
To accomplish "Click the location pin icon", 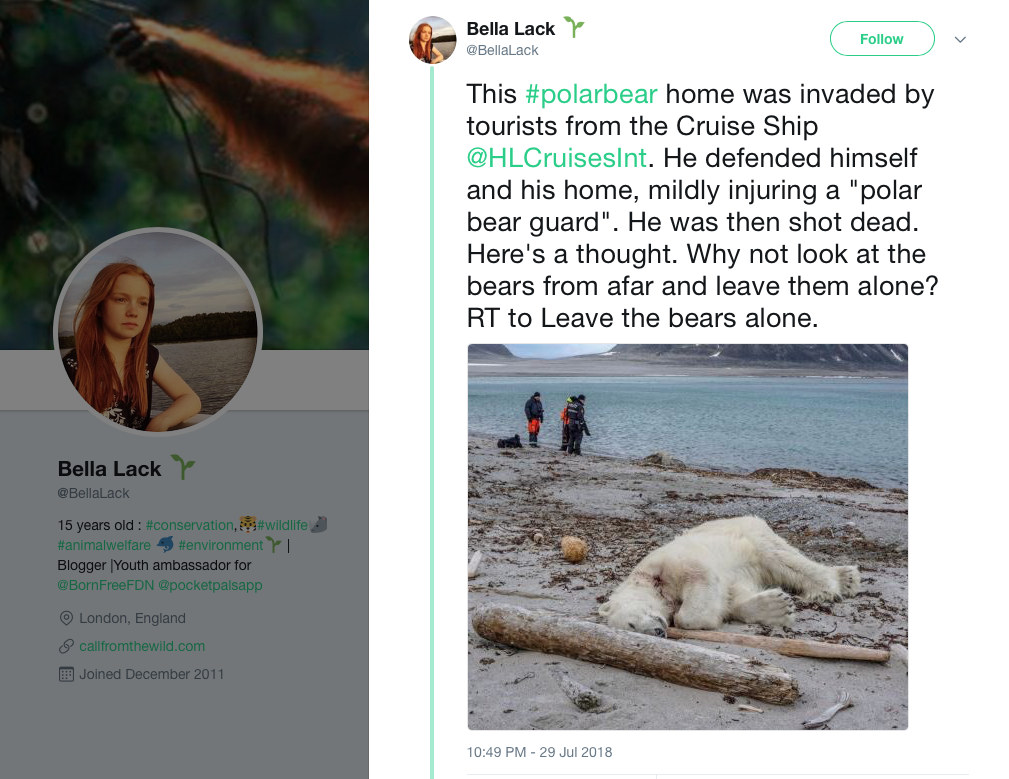I will click(66, 618).
